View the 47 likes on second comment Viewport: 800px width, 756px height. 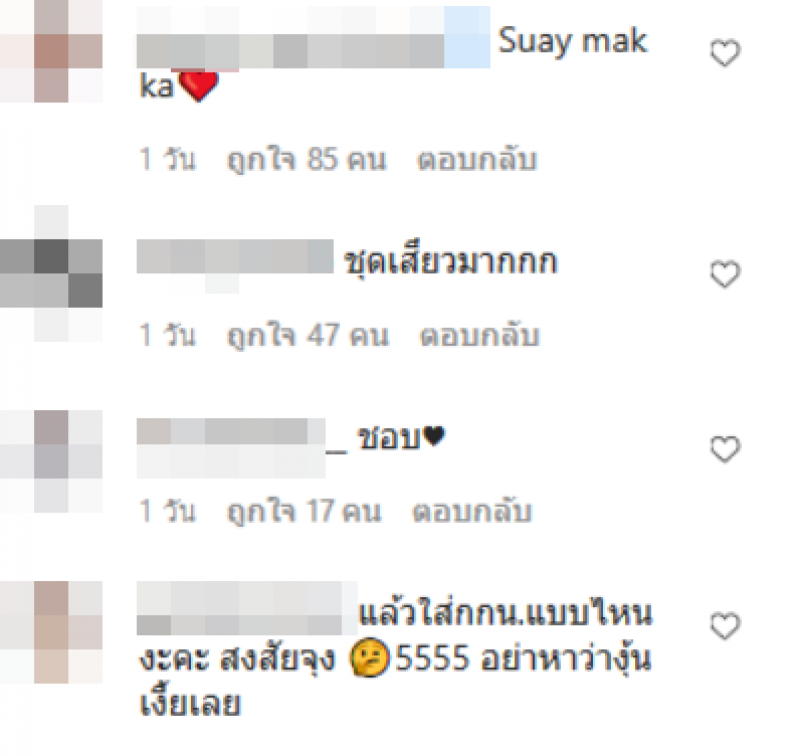[x=307, y=336]
